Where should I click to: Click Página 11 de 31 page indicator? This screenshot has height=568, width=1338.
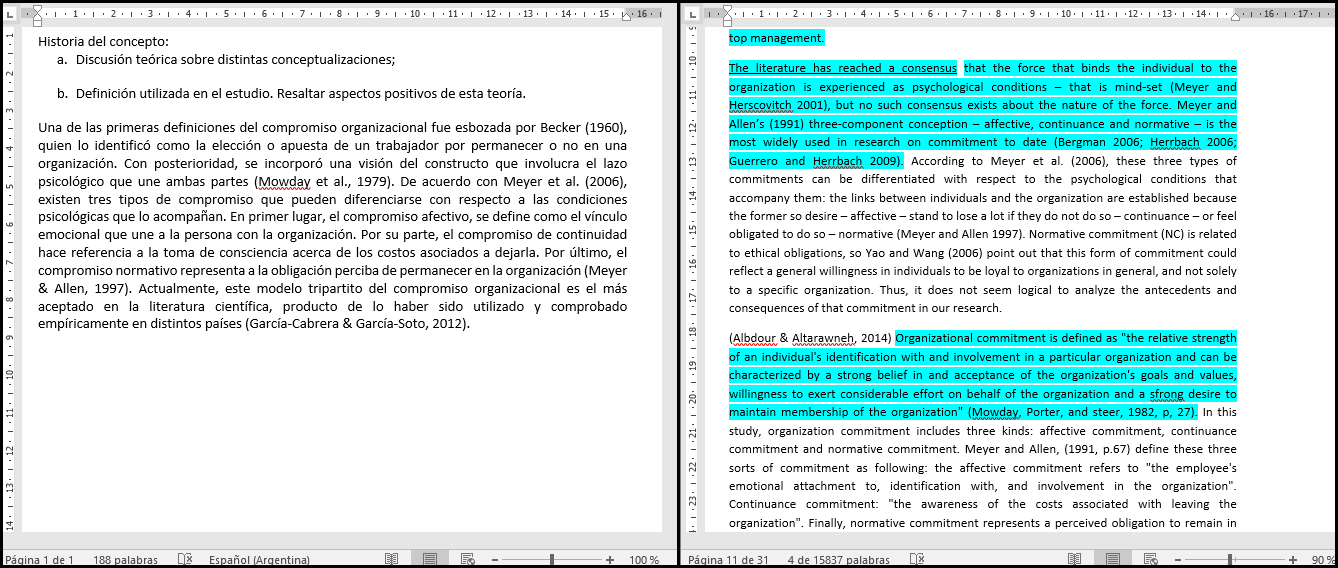point(728,560)
